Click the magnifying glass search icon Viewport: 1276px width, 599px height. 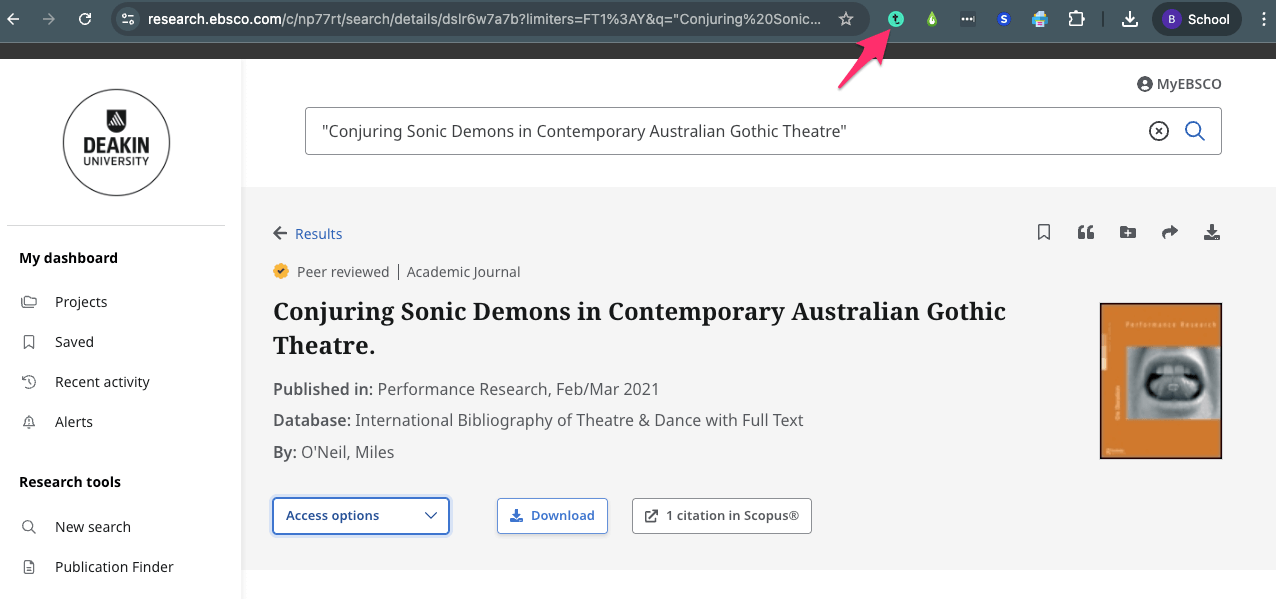click(x=1195, y=131)
